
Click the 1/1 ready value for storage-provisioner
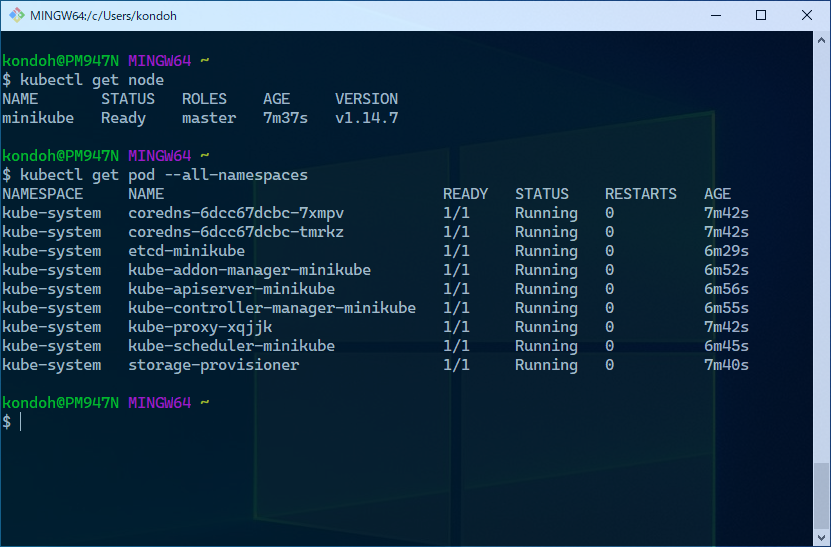pyautogui.click(x=456, y=365)
